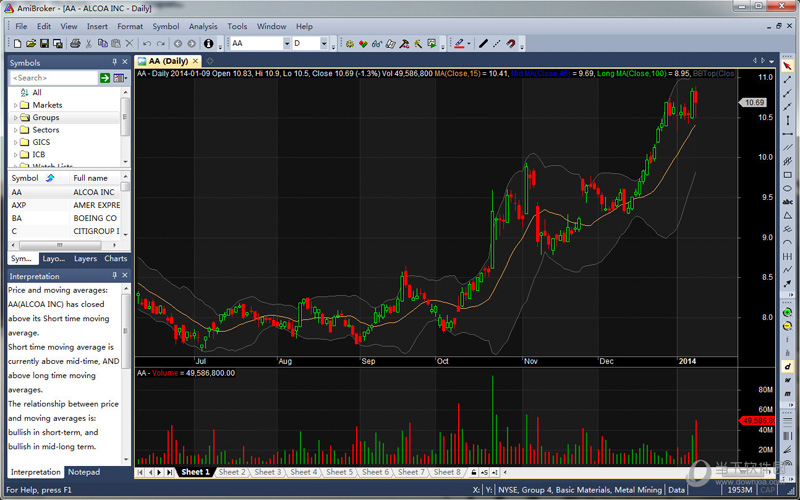Image resolution: width=800 pixels, height=500 pixels.
Task: Click the Copy toolbar icon
Action: [x=103, y=44]
